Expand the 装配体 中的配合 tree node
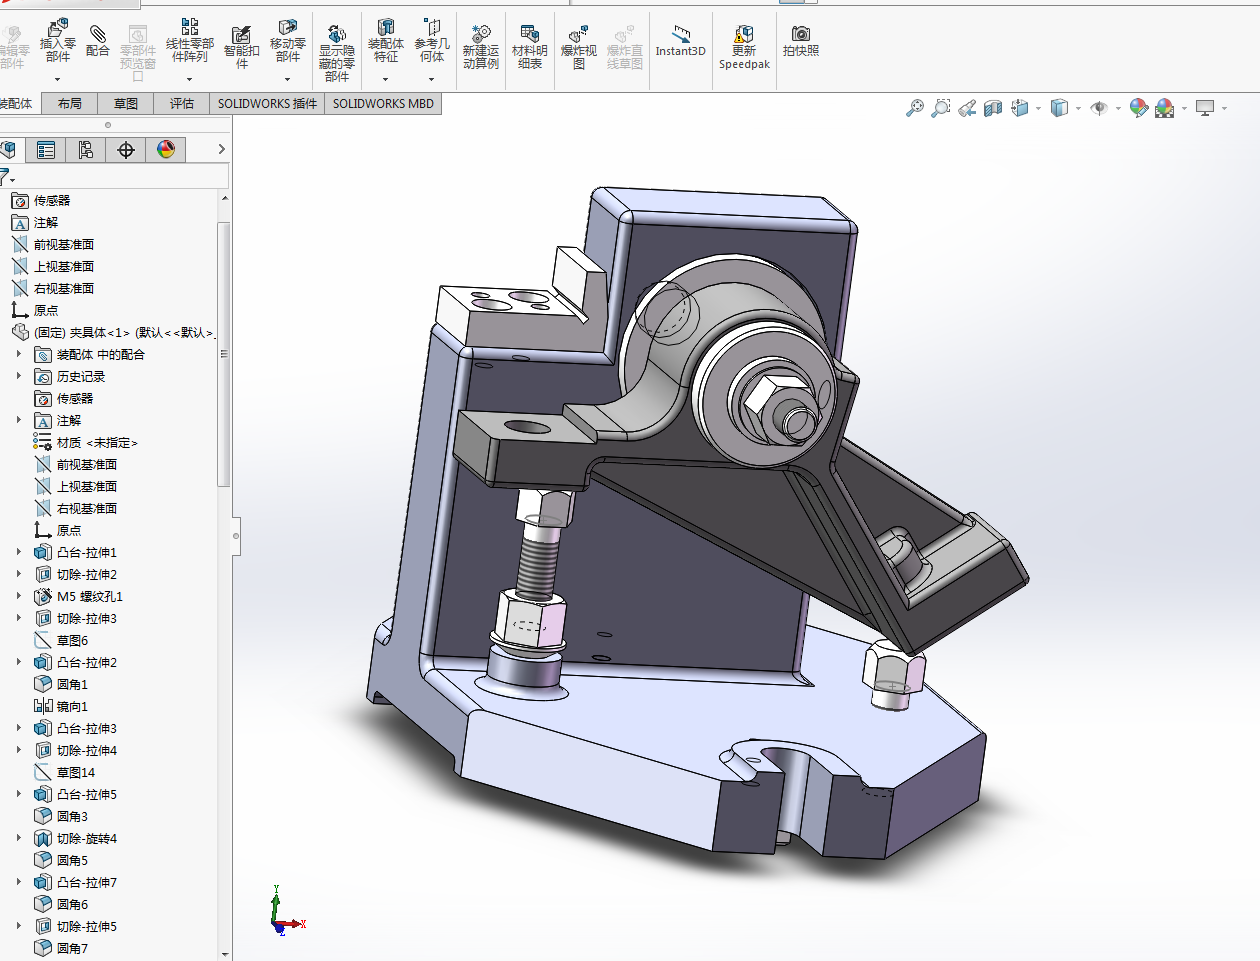Screen dimensions: 1260x961 pos(18,354)
